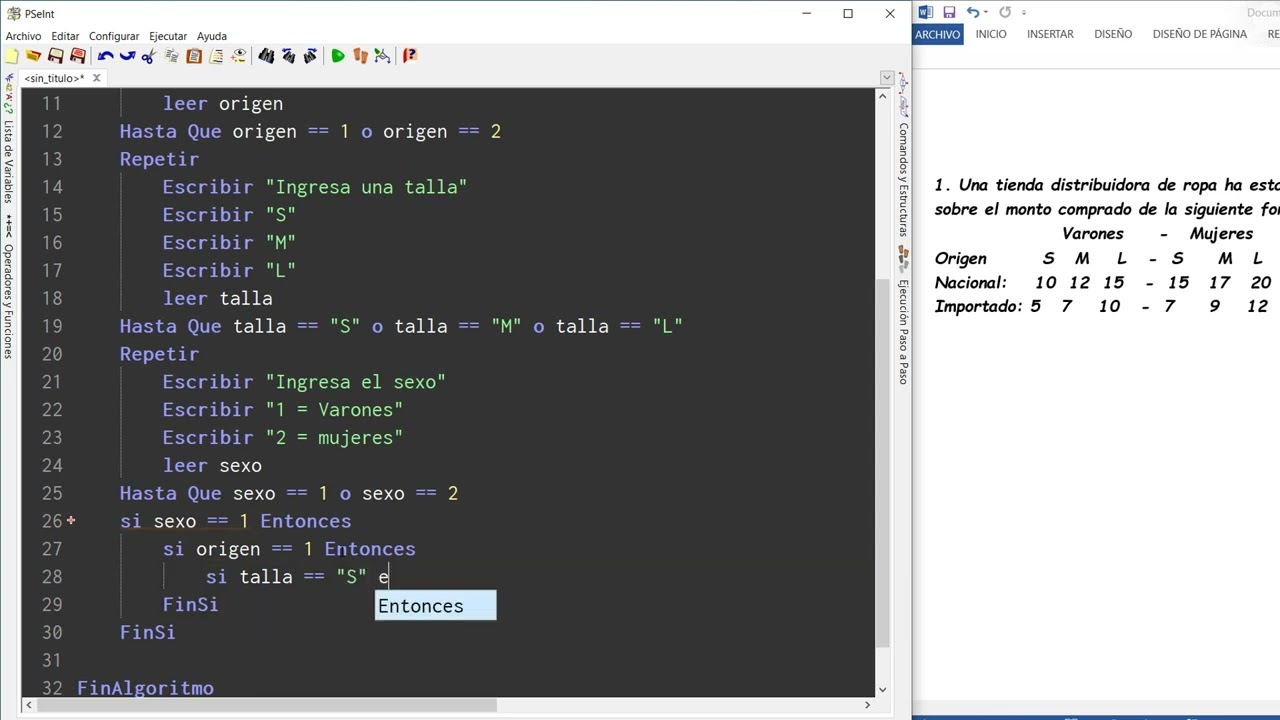Click the "Nacional:" row in Word document
1280x720 pixels.
[x=1103, y=283]
